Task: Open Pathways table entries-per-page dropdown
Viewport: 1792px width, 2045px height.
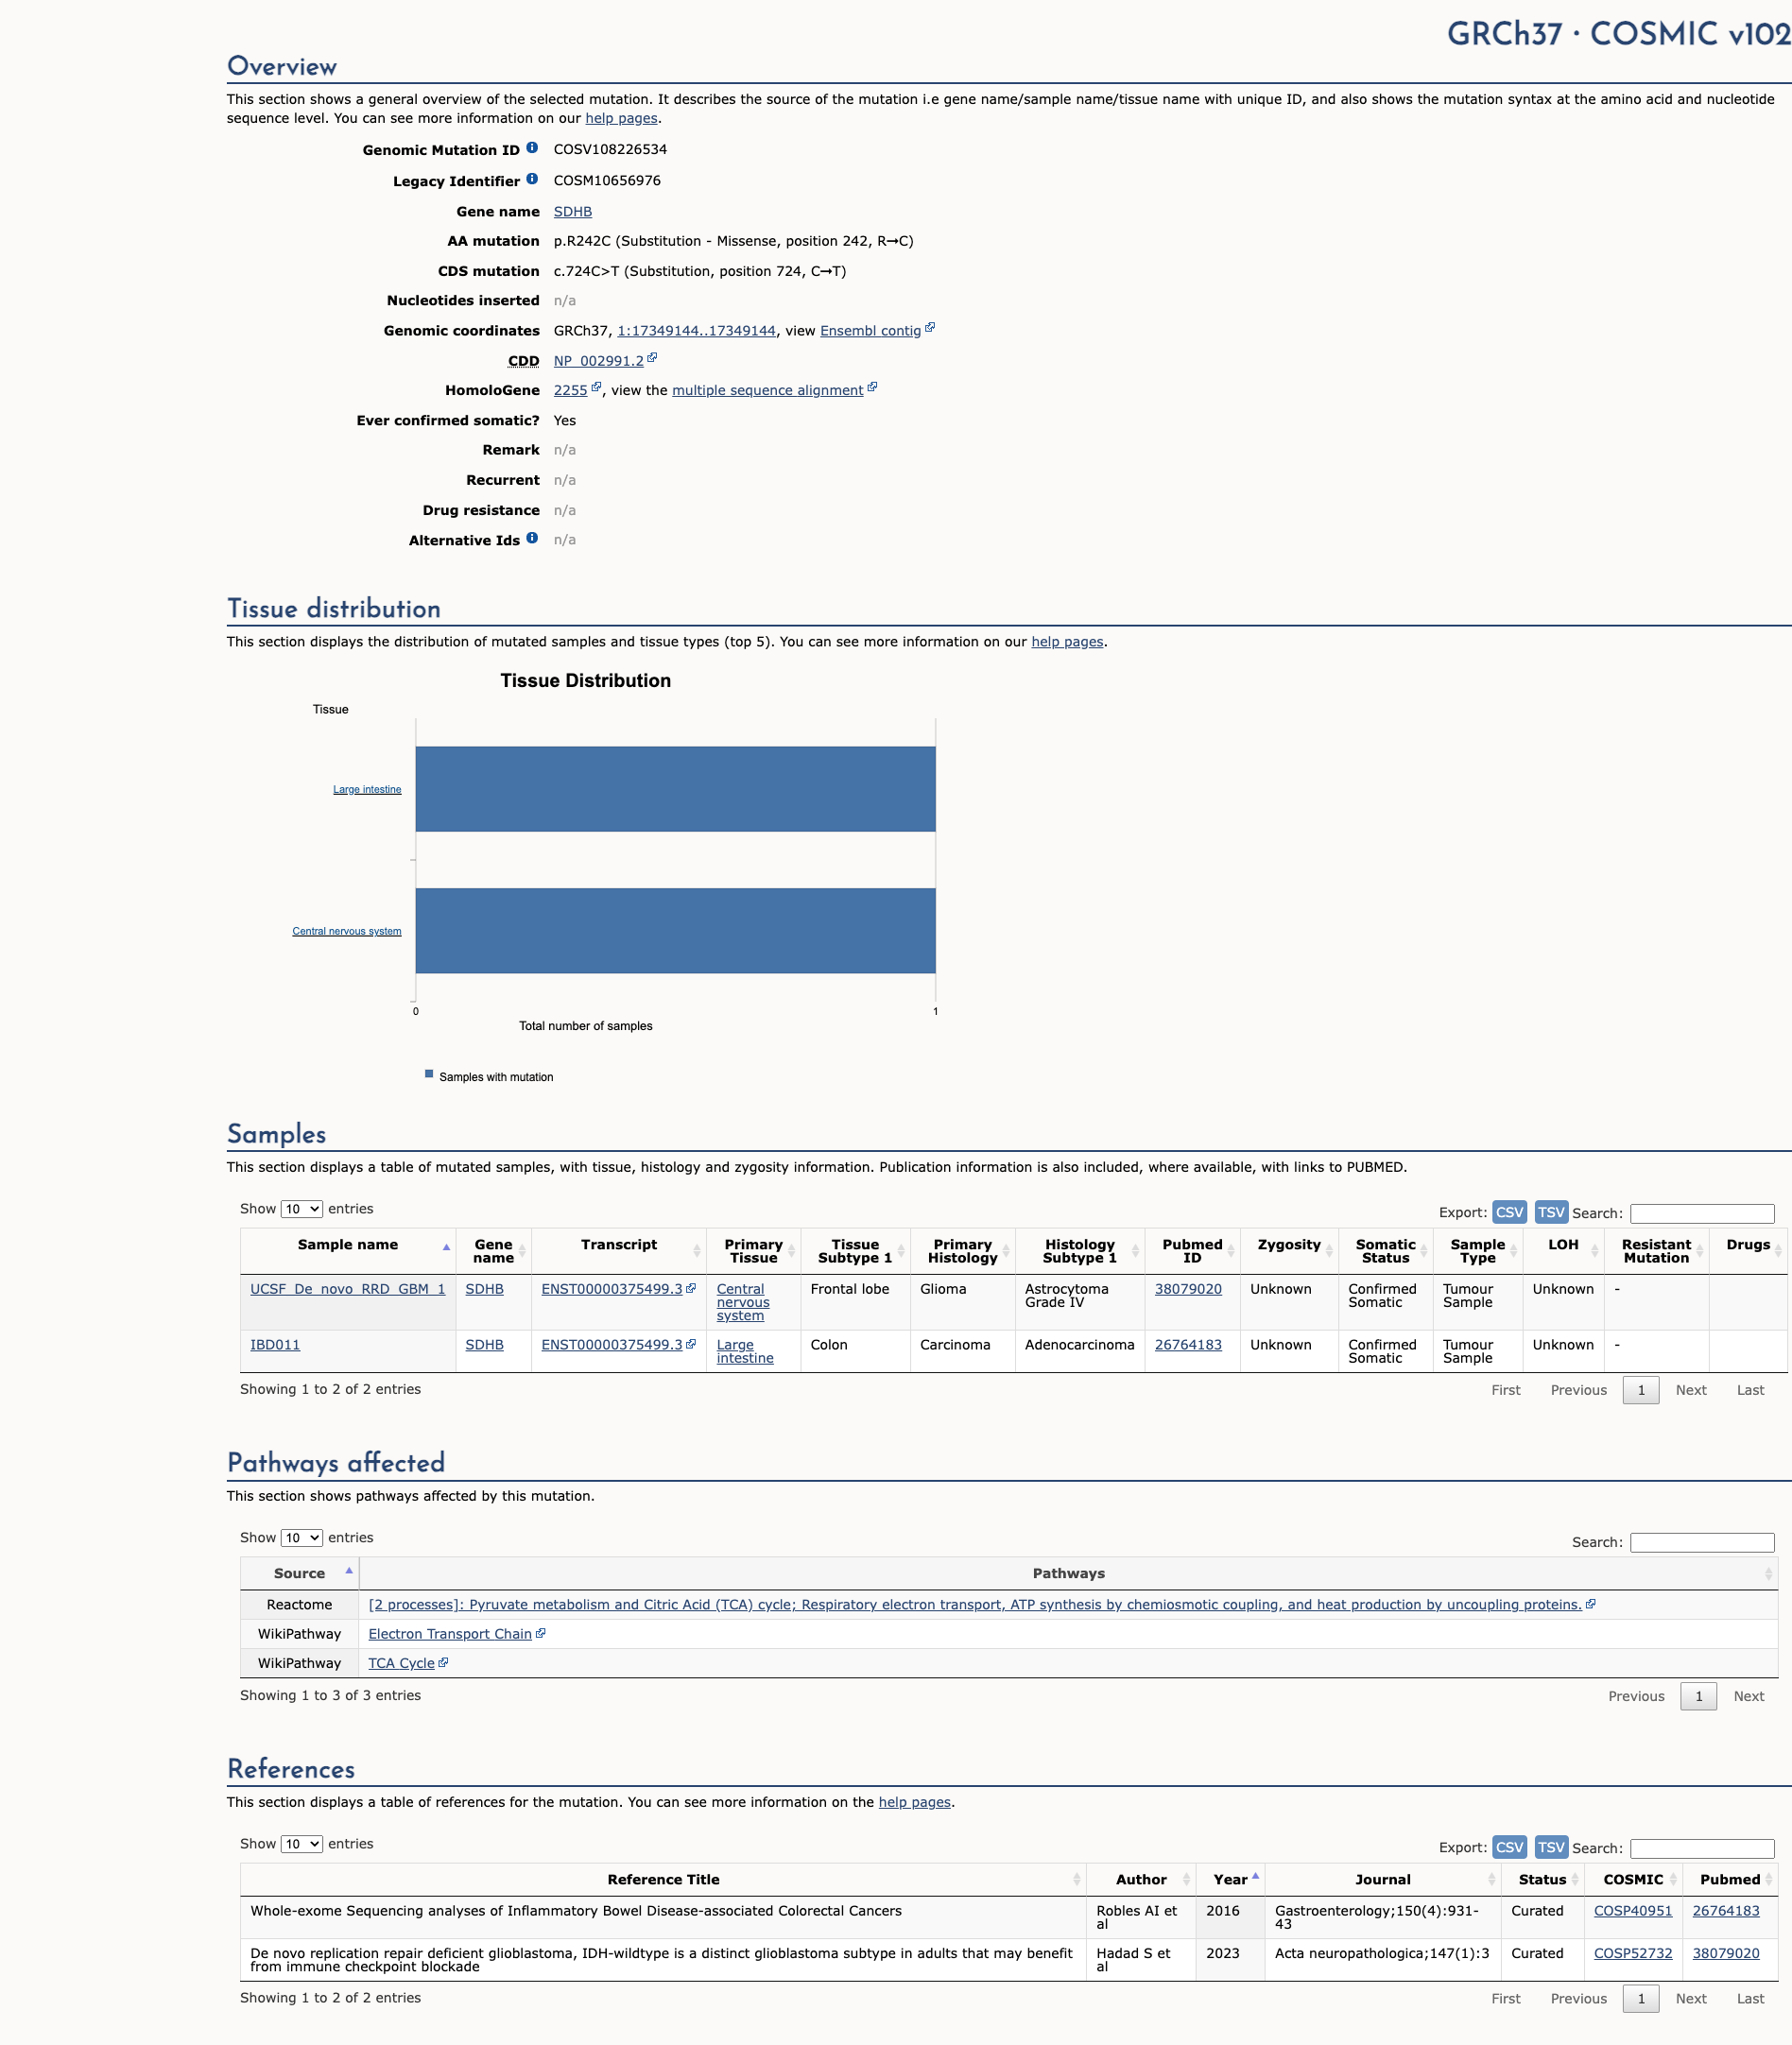Action: [302, 1538]
